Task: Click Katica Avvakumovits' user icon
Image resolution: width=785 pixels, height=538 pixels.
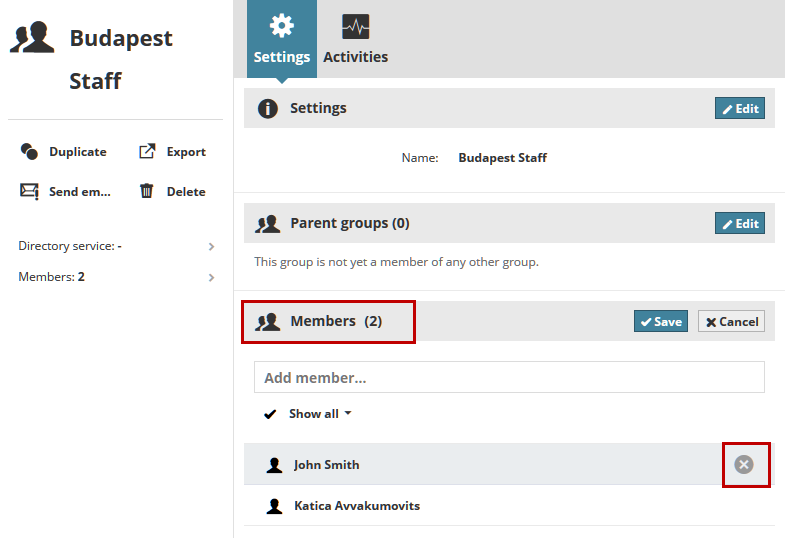Action: pyautogui.click(x=275, y=506)
